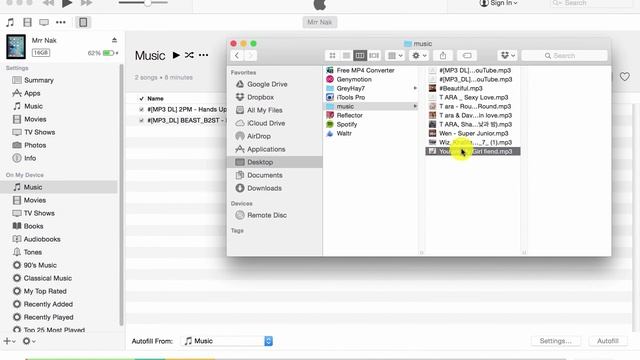
Task: Play the device Music list
Action: coord(176,55)
